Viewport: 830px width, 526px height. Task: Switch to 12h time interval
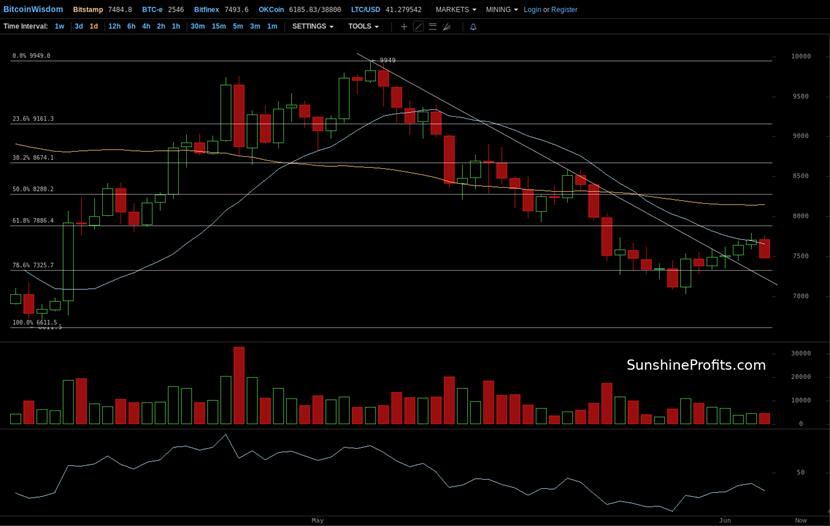click(x=114, y=26)
